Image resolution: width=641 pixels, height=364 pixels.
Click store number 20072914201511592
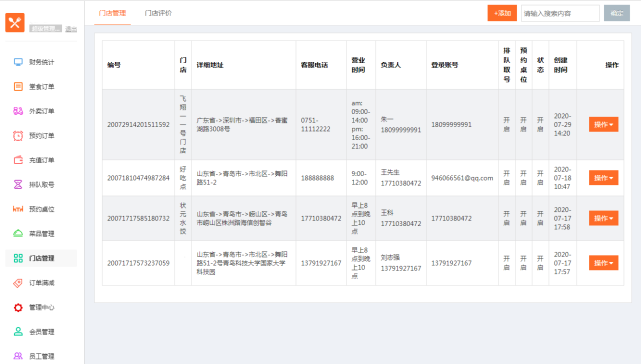click(x=138, y=124)
